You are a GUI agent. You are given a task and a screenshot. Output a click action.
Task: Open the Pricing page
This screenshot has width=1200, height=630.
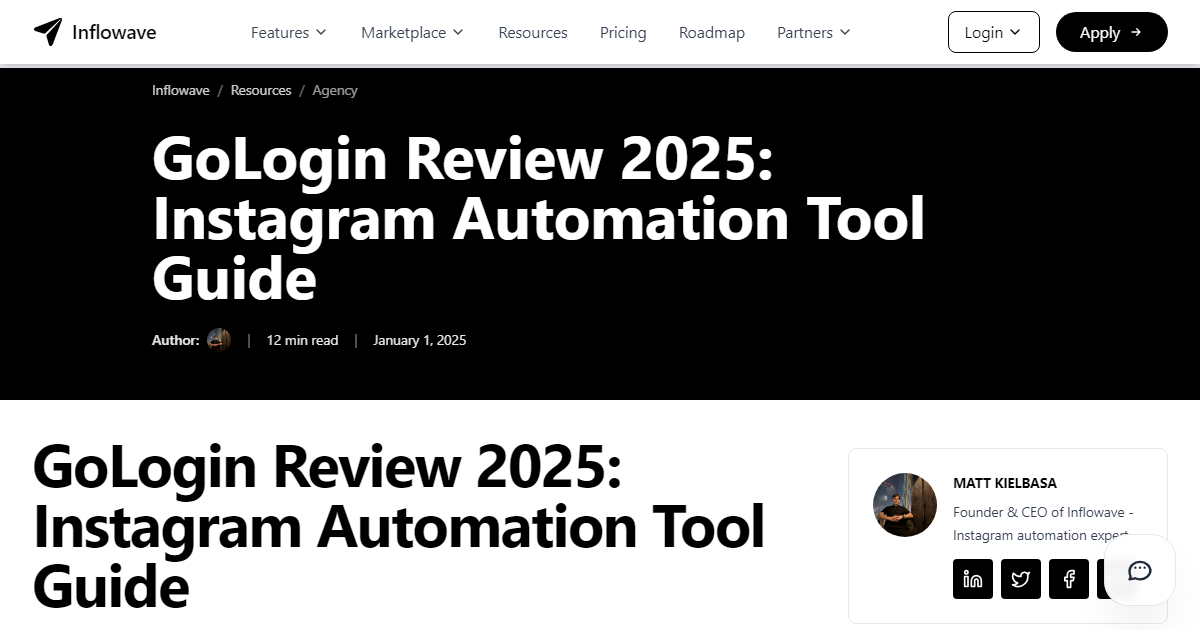pyautogui.click(x=623, y=33)
